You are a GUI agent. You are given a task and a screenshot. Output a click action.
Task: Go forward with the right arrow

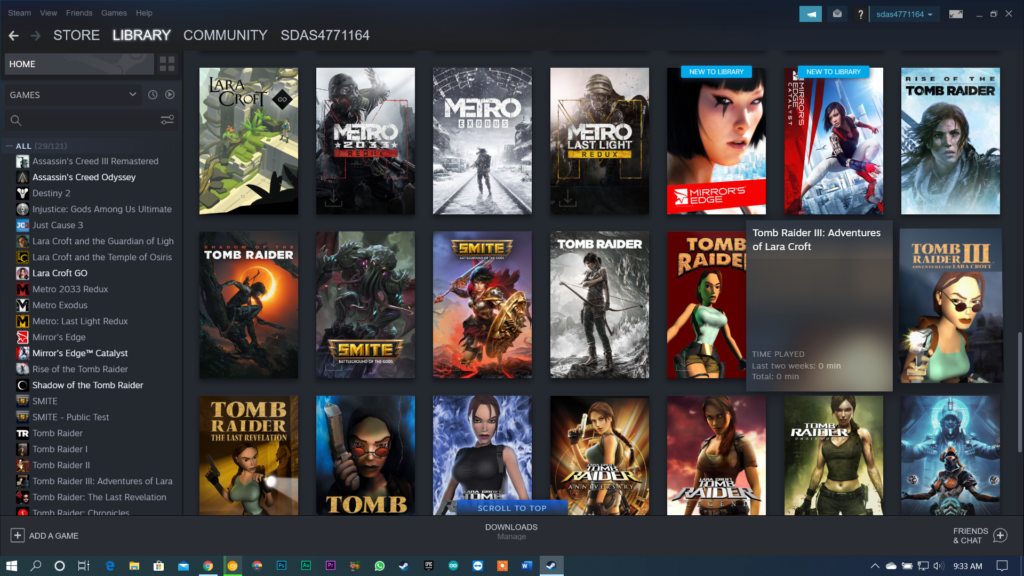click(36, 36)
